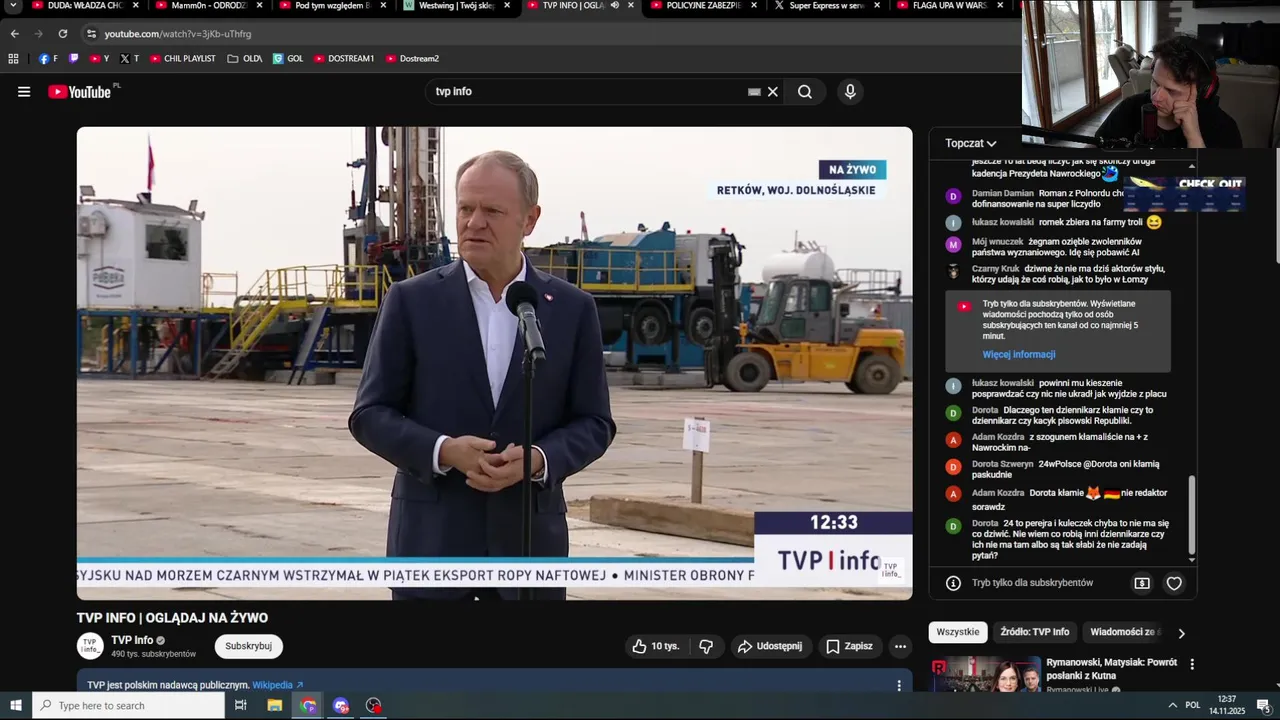Open the apps grid in bookmarks bar
Screen dimensions: 1280x720
click(x=13, y=59)
